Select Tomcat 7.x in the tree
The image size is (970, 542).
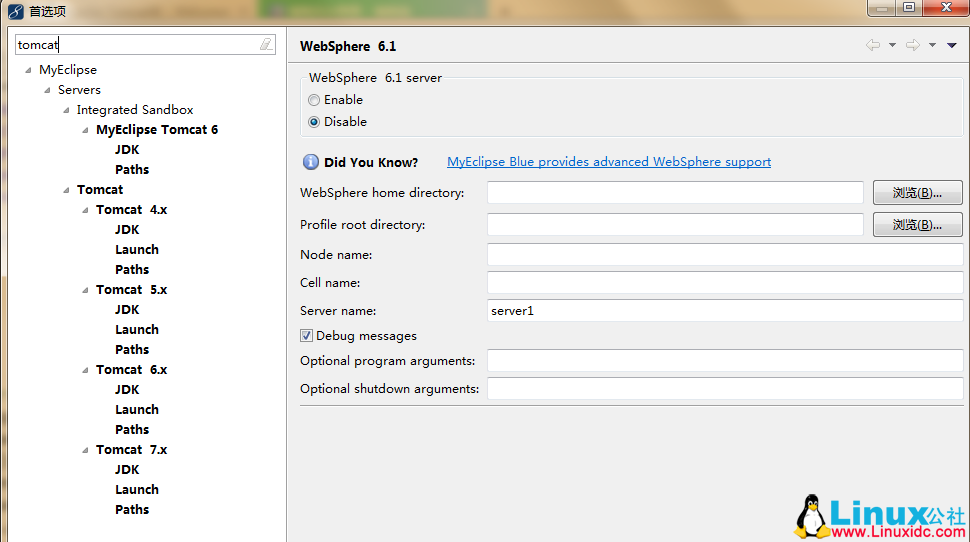point(132,450)
